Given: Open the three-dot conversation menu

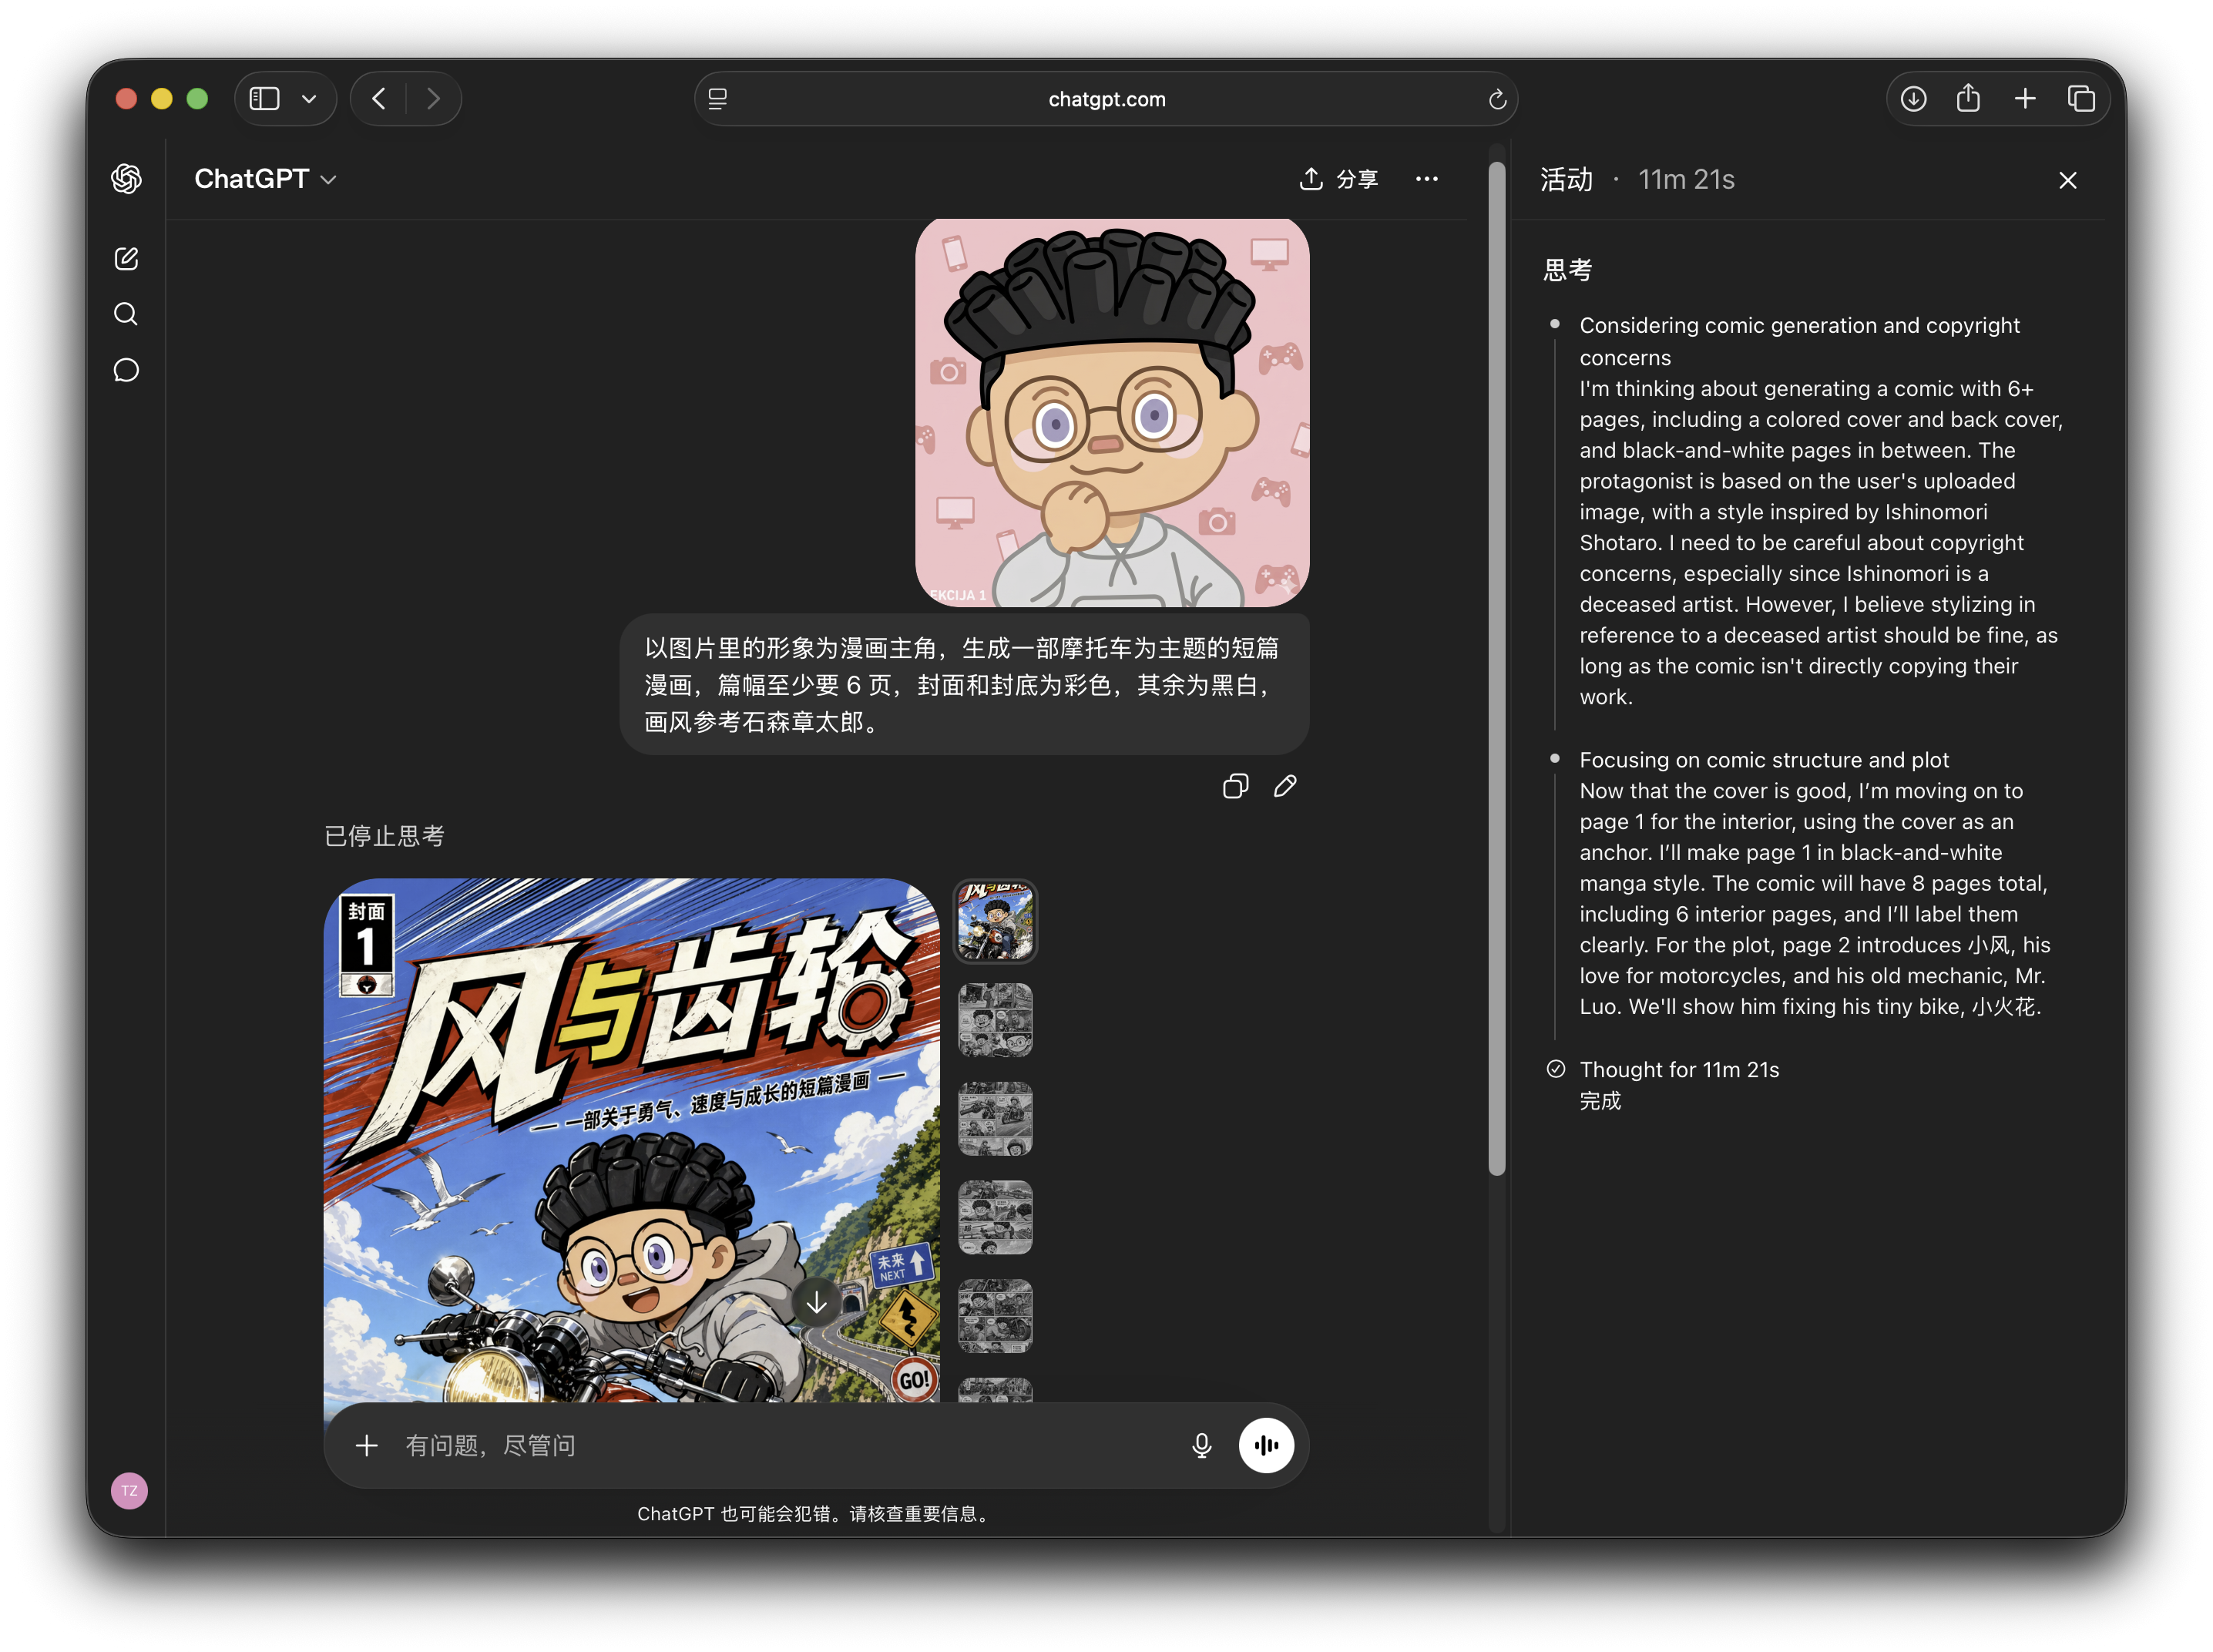Looking at the screenshot, I should click(x=1426, y=179).
